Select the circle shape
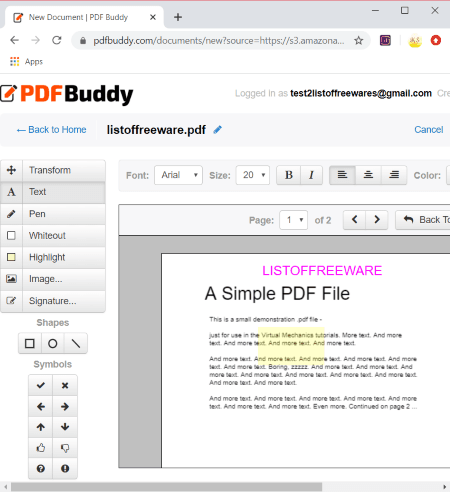 (x=53, y=343)
